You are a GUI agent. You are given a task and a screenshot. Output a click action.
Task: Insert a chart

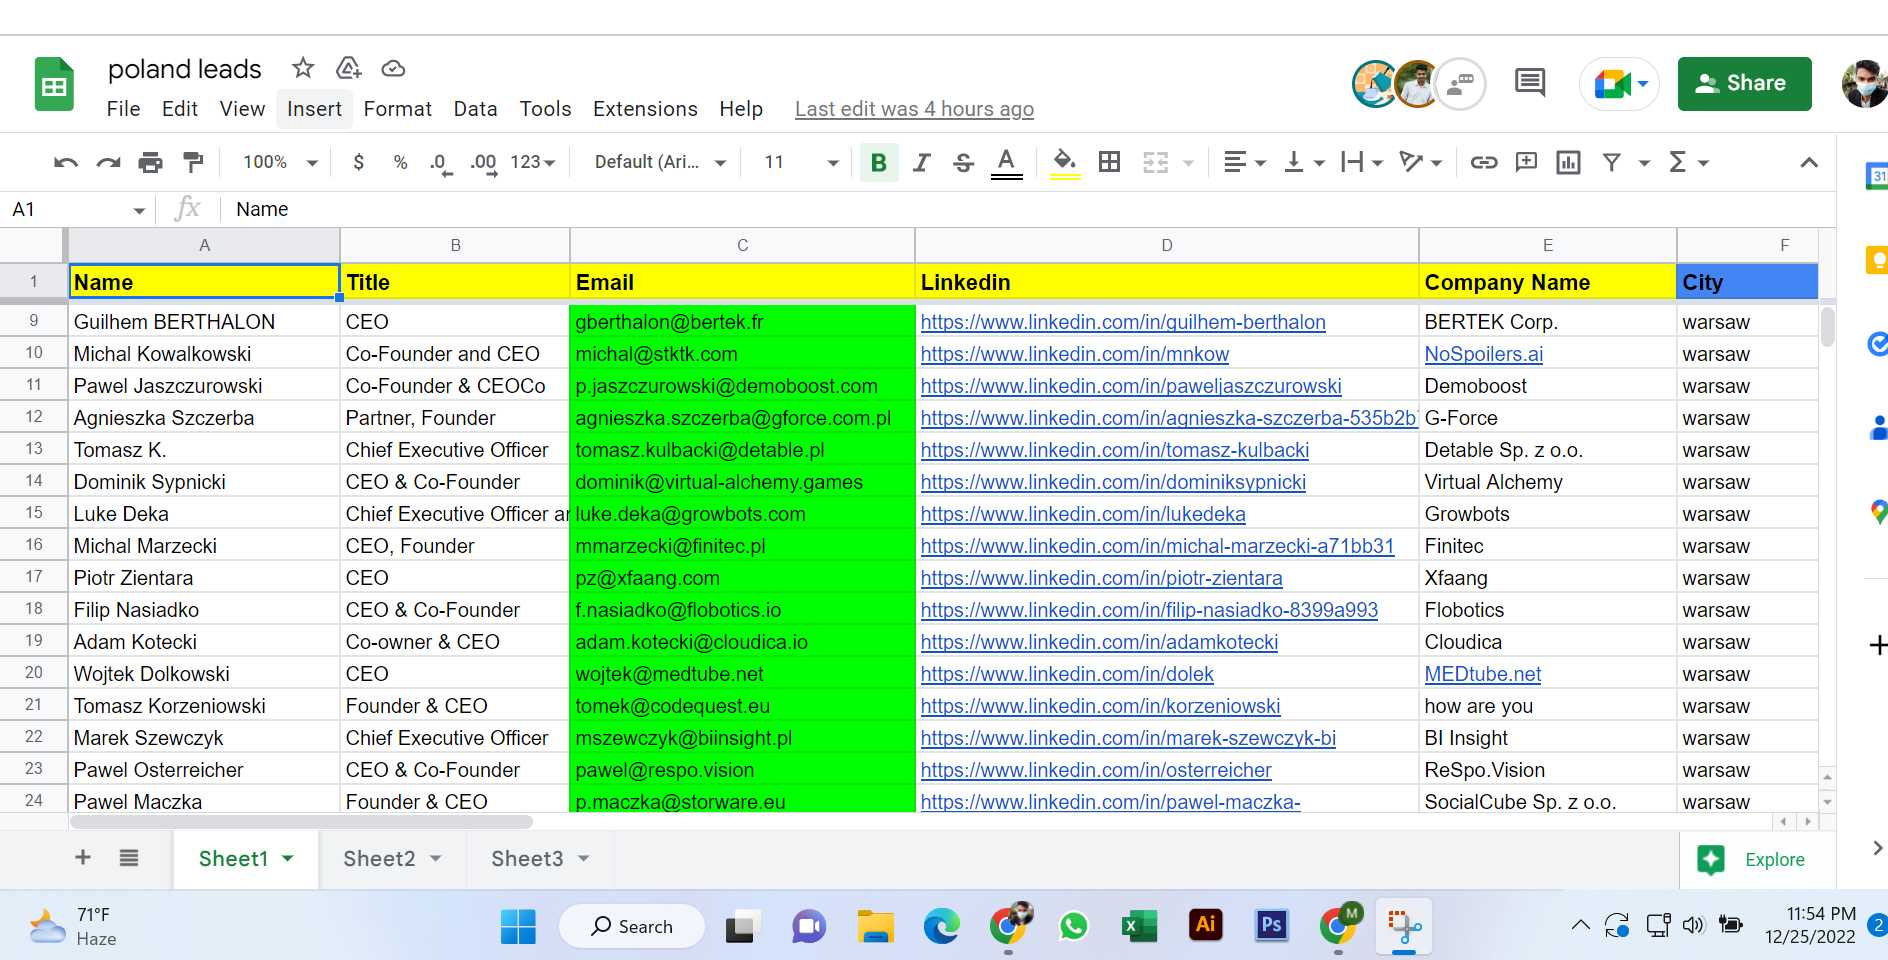point(1568,162)
